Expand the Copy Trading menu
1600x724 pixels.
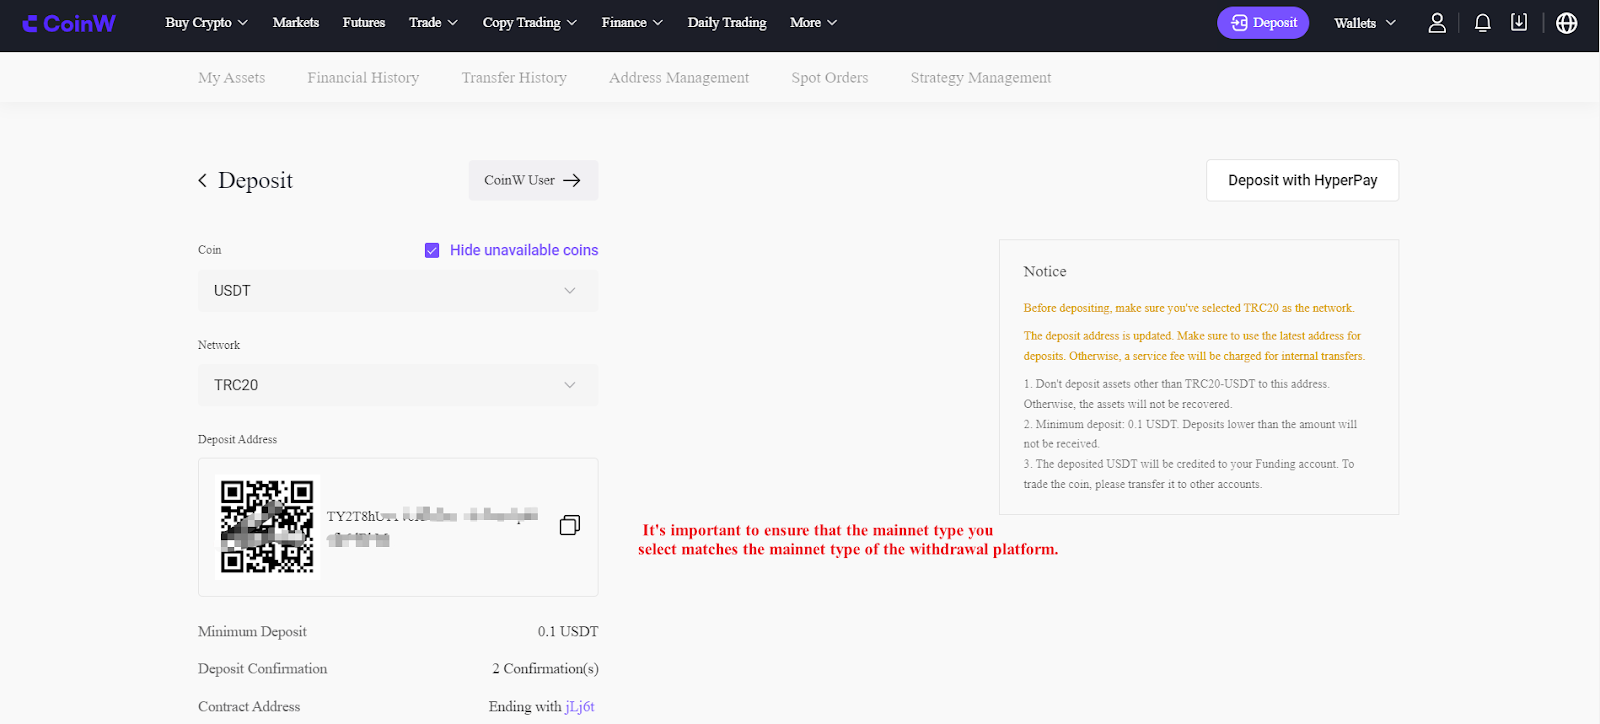tap(530, 23)
